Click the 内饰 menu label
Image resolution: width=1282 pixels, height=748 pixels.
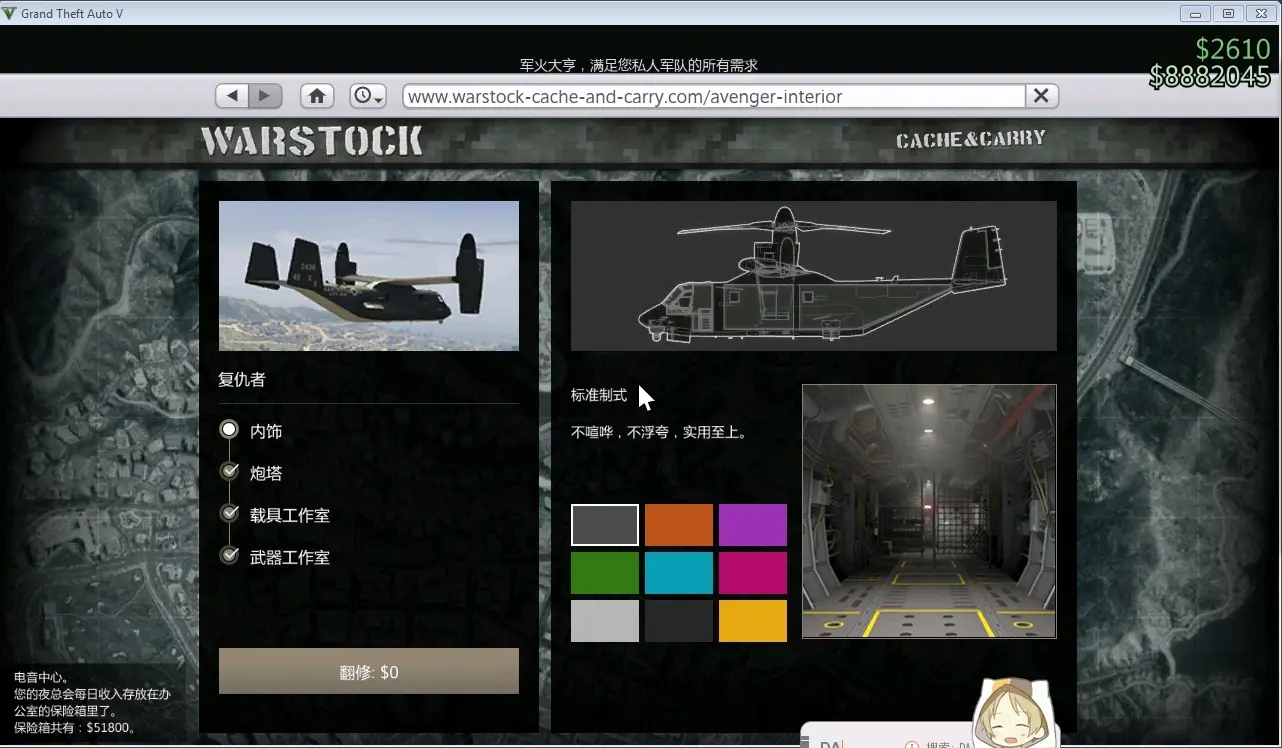[x=266, y=431]
